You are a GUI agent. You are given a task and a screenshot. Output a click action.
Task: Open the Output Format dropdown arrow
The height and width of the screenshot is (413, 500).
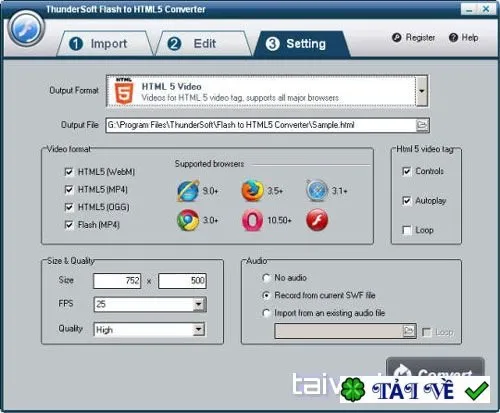[422, 91]
